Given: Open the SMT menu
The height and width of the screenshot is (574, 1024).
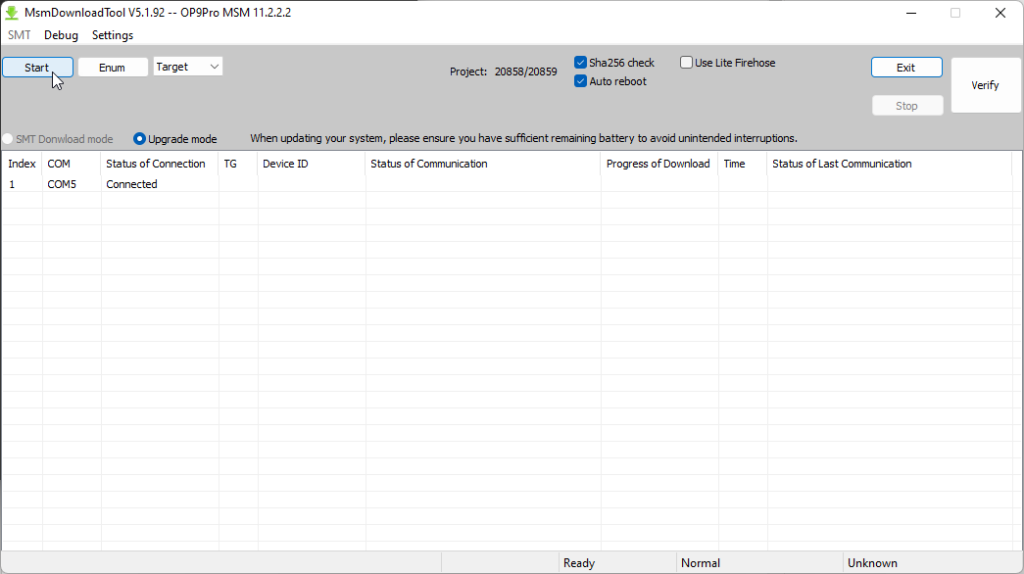Looking at the screenshot, I should point(19,35).
